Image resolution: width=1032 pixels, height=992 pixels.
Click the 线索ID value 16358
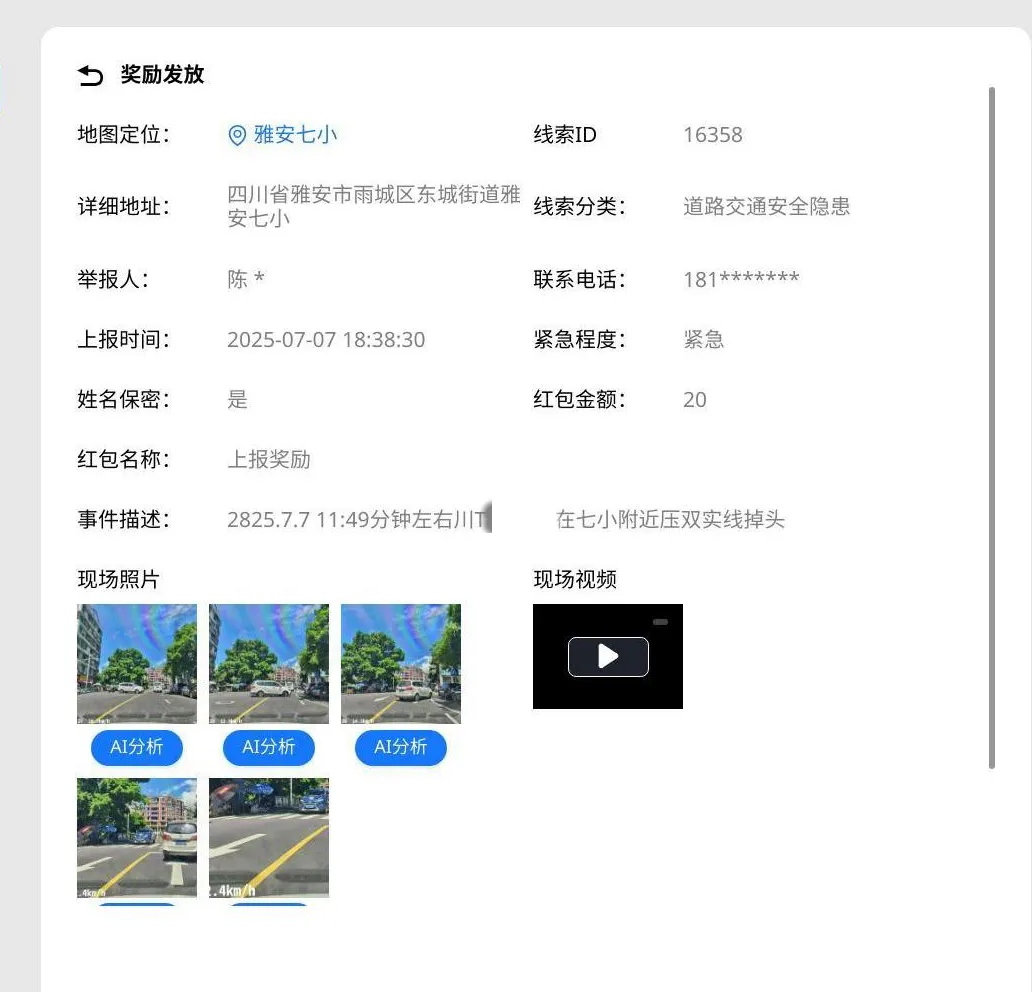[x=712, y=135]
